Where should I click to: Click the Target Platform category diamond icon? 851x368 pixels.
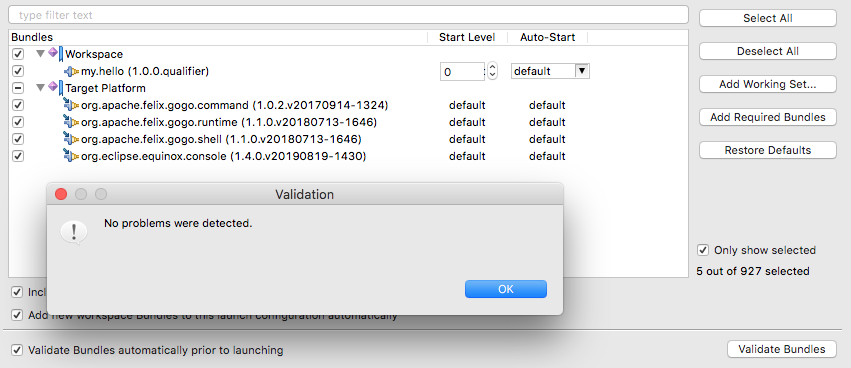55,87
